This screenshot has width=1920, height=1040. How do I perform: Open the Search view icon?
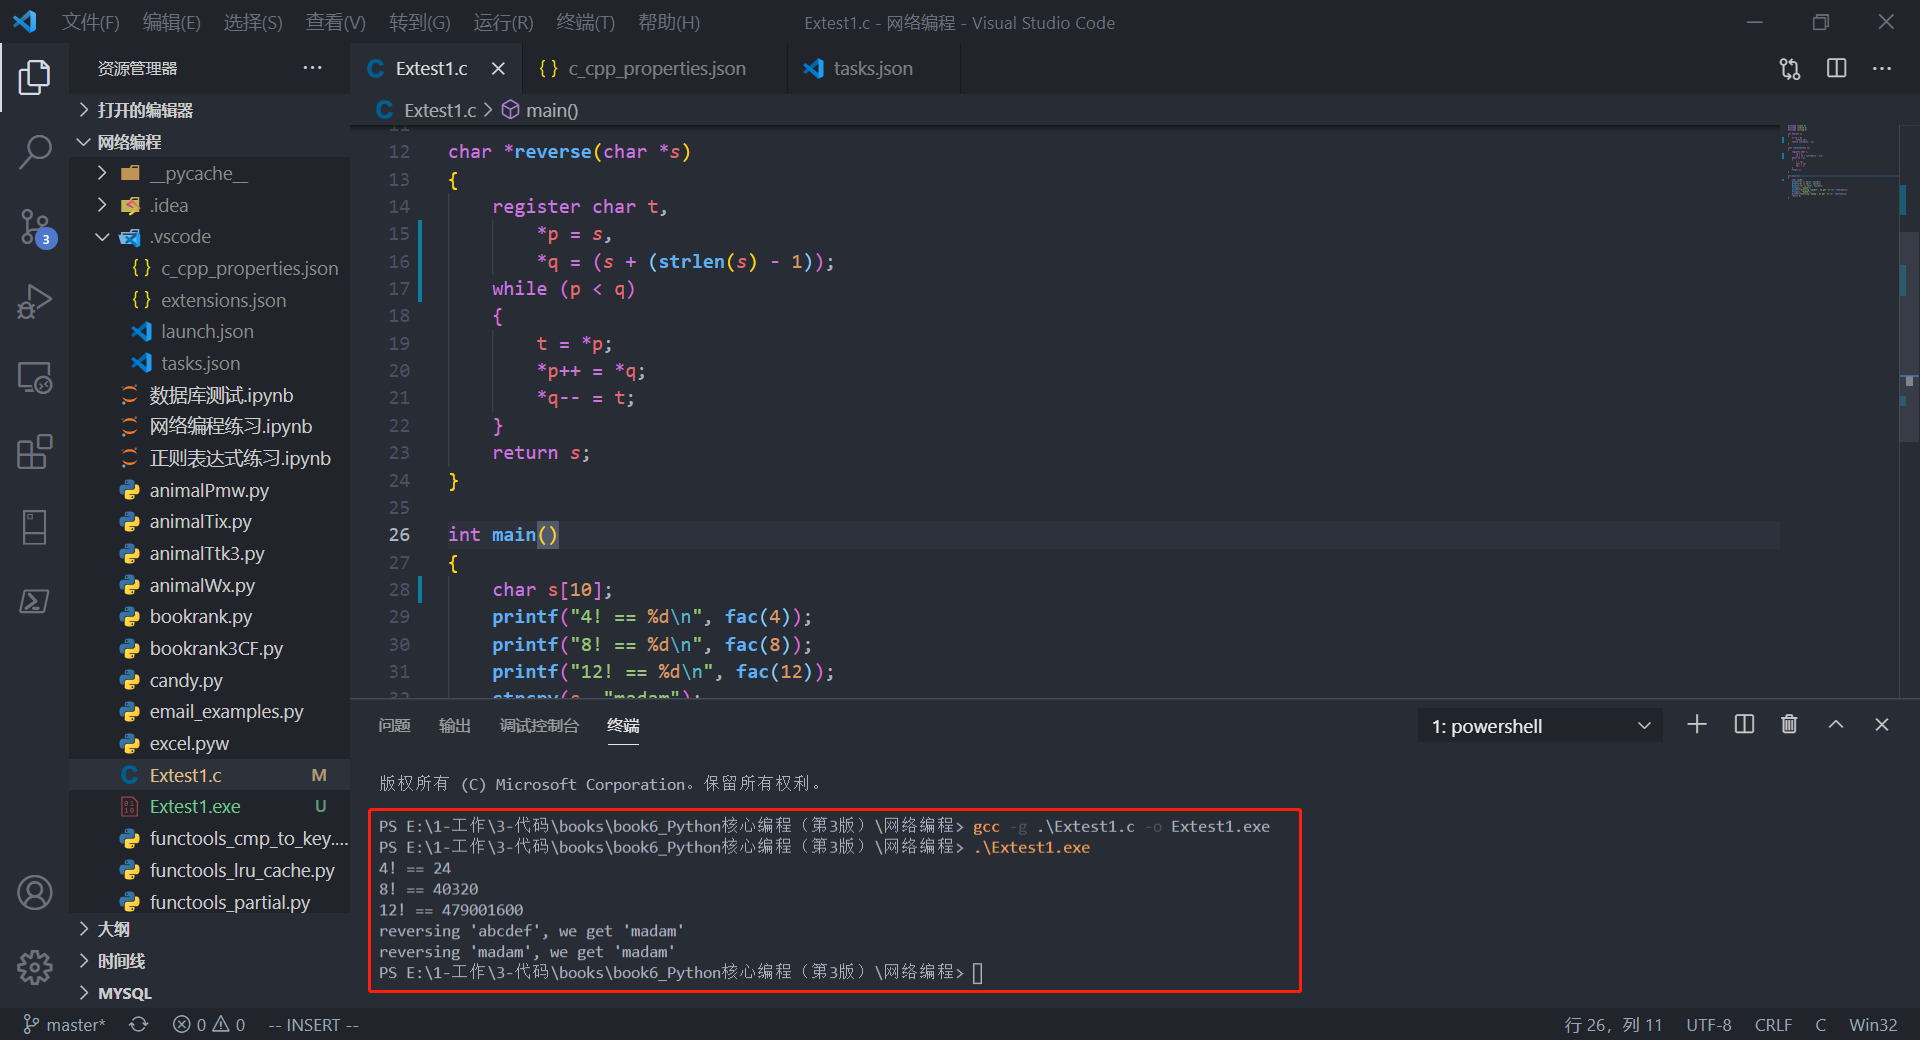tap(34, 152)
